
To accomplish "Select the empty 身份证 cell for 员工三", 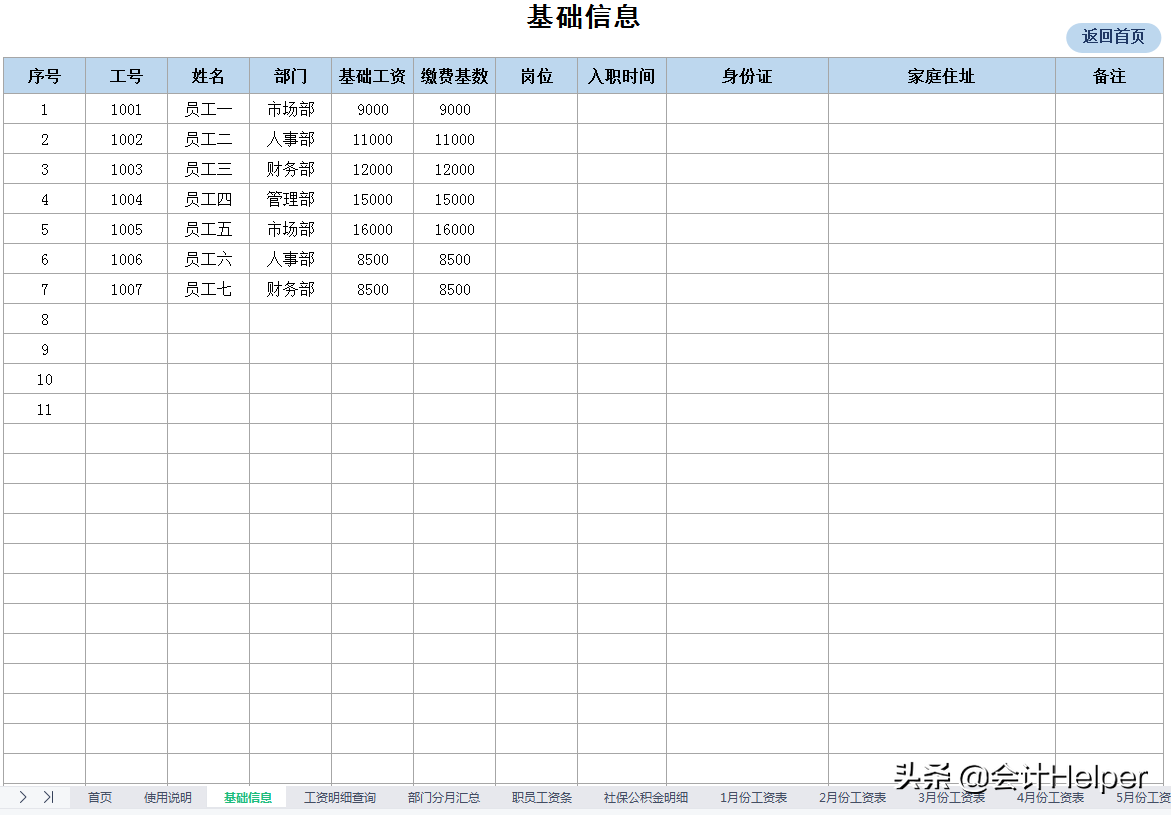I will point(748,169).
